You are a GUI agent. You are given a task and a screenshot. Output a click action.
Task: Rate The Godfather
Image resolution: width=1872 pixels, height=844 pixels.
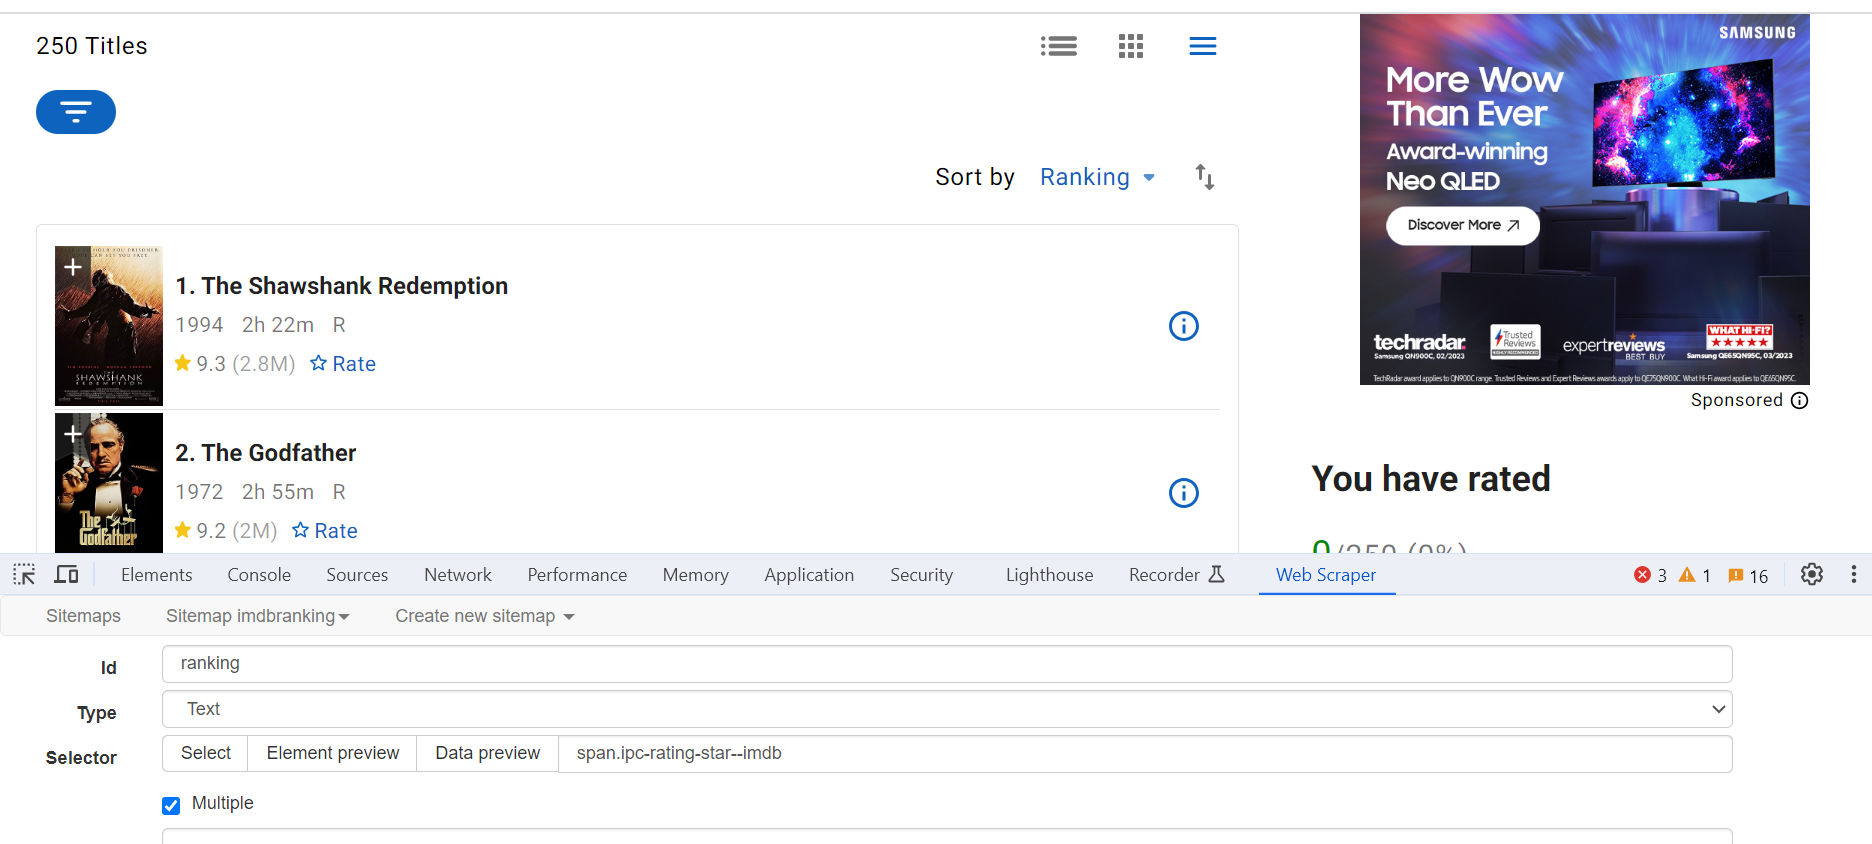pyautogui.click(x=325, y=531)
